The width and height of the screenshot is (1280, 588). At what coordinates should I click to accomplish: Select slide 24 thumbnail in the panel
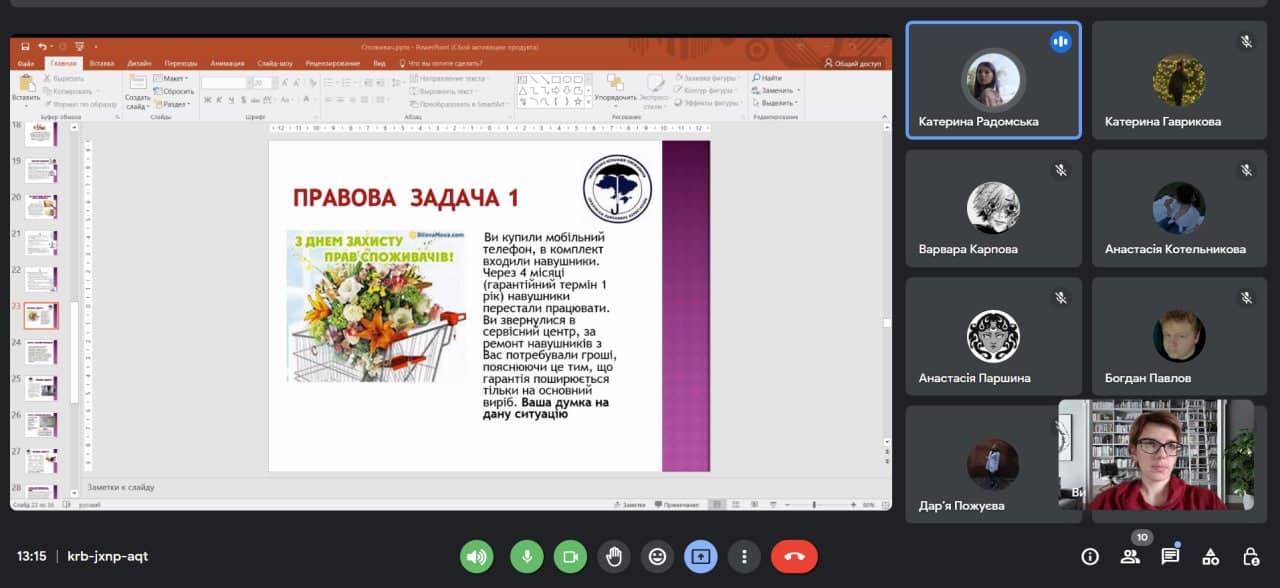tap(41, 352)
